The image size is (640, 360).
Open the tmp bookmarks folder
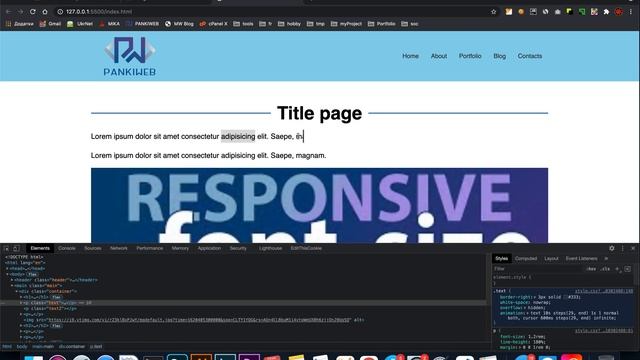[x=316, y=24]
